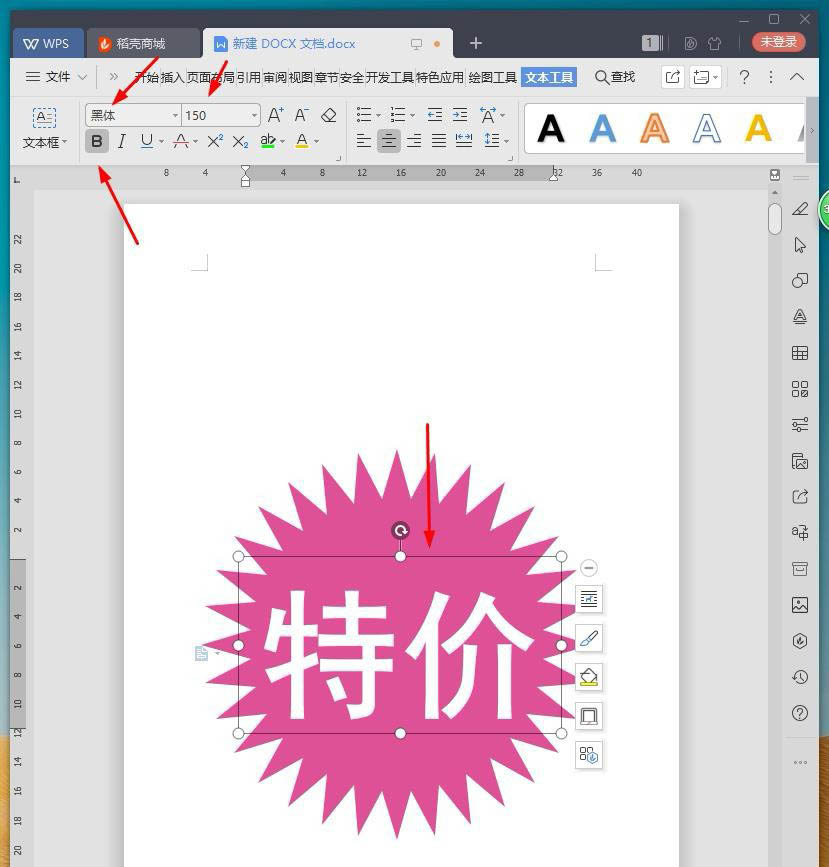The image size is (829, 867).
Task: Expand the font size dropdown
Action: (x=254, y=115)
